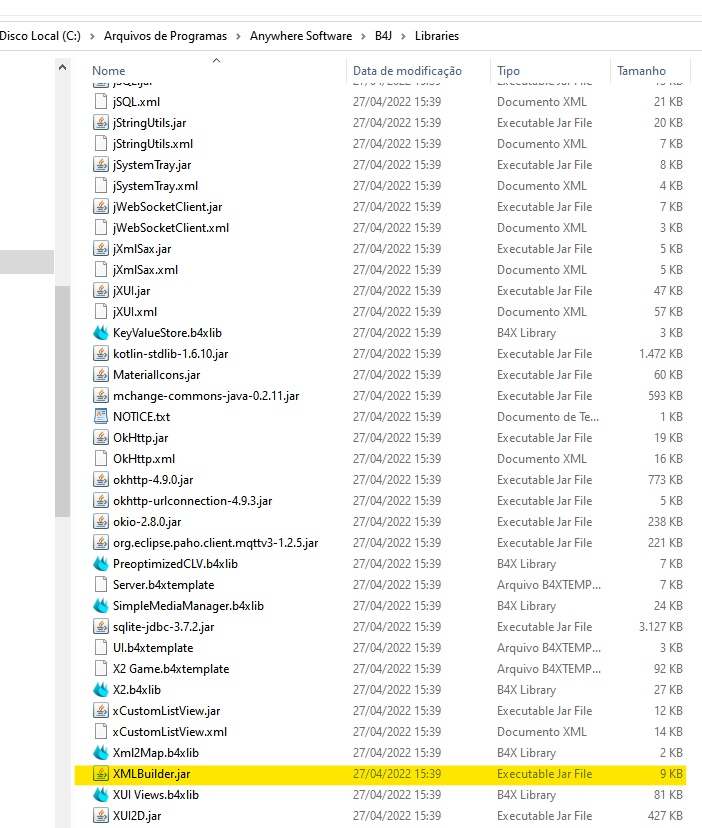Image resolution: width=702 pixels, height=828 pixels.
Task: Click the jWebSocketClient.jar jar icon
Action: pyautogui.click(x=100, y=206)
